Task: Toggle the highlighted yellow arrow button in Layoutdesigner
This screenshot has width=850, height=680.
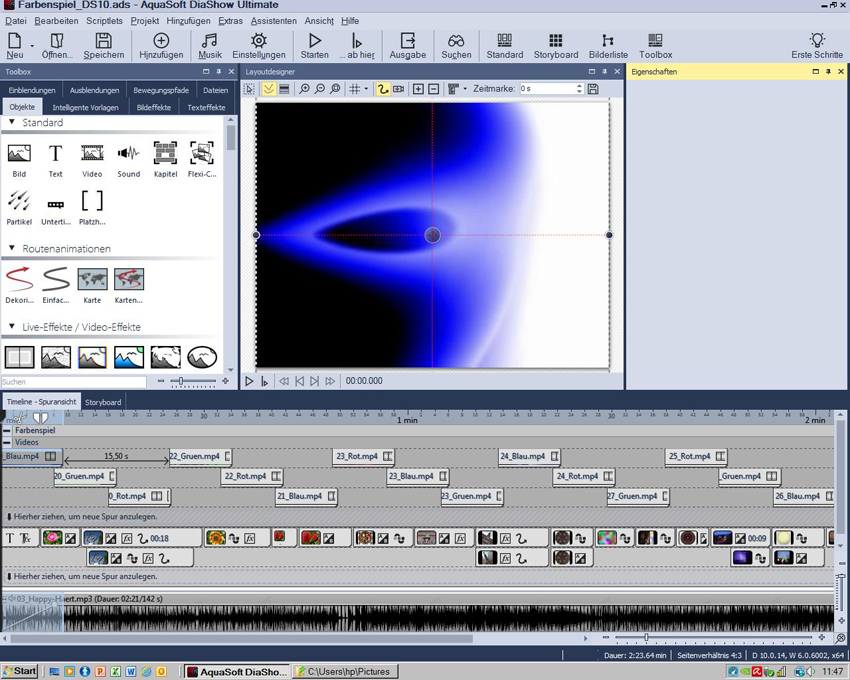Action: pos(269,89)
